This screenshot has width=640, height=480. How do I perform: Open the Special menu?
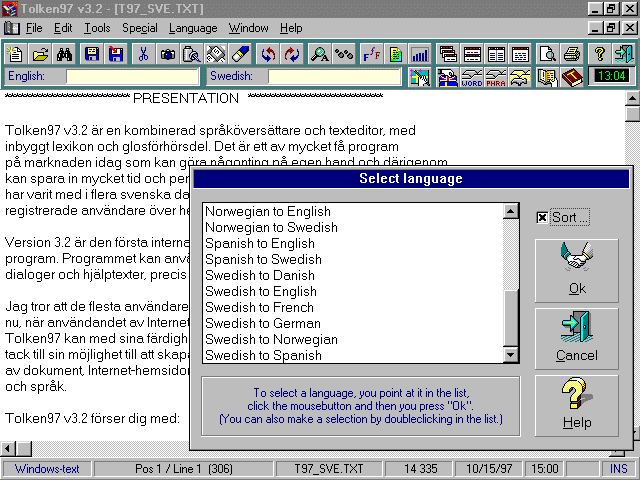tap(140, 28)
